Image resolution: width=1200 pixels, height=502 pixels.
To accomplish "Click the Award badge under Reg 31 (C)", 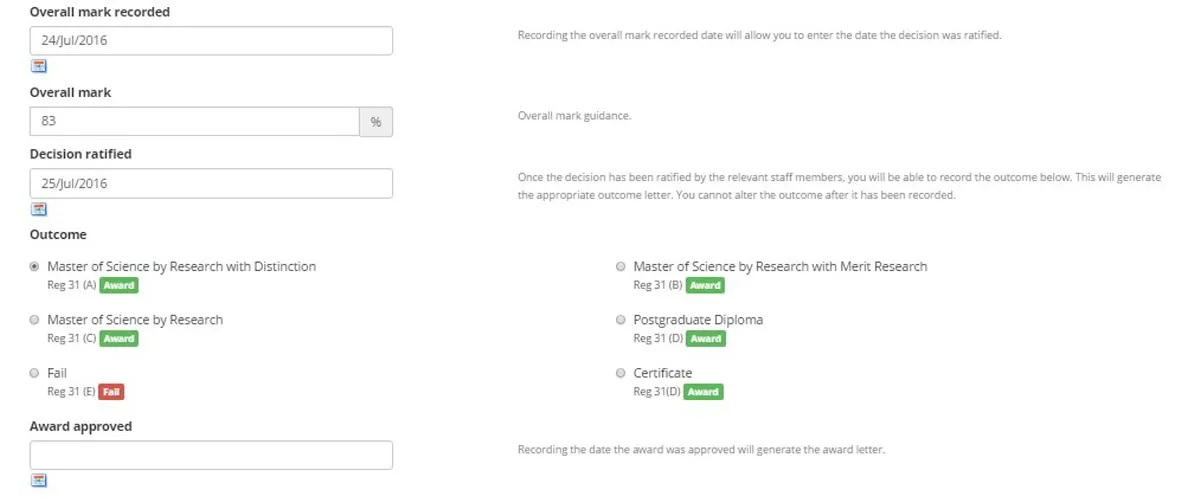I will tap(118, 339).
